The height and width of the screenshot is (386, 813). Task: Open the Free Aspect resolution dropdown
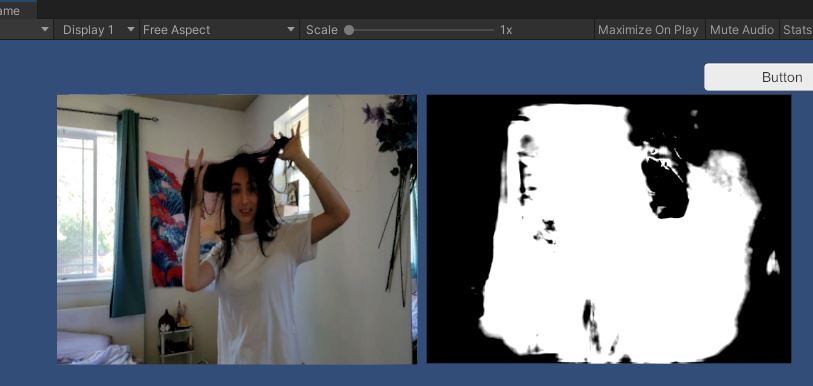(219, 30)
